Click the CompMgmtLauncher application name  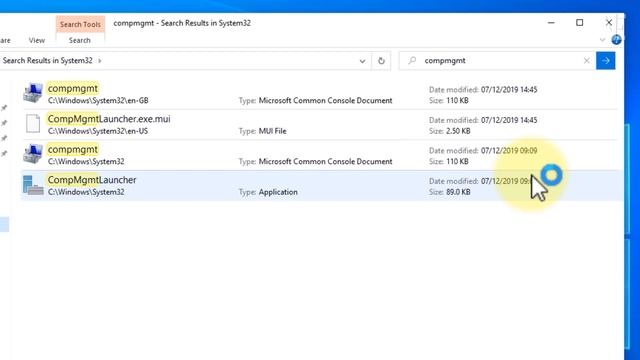[x=92, y=180]
